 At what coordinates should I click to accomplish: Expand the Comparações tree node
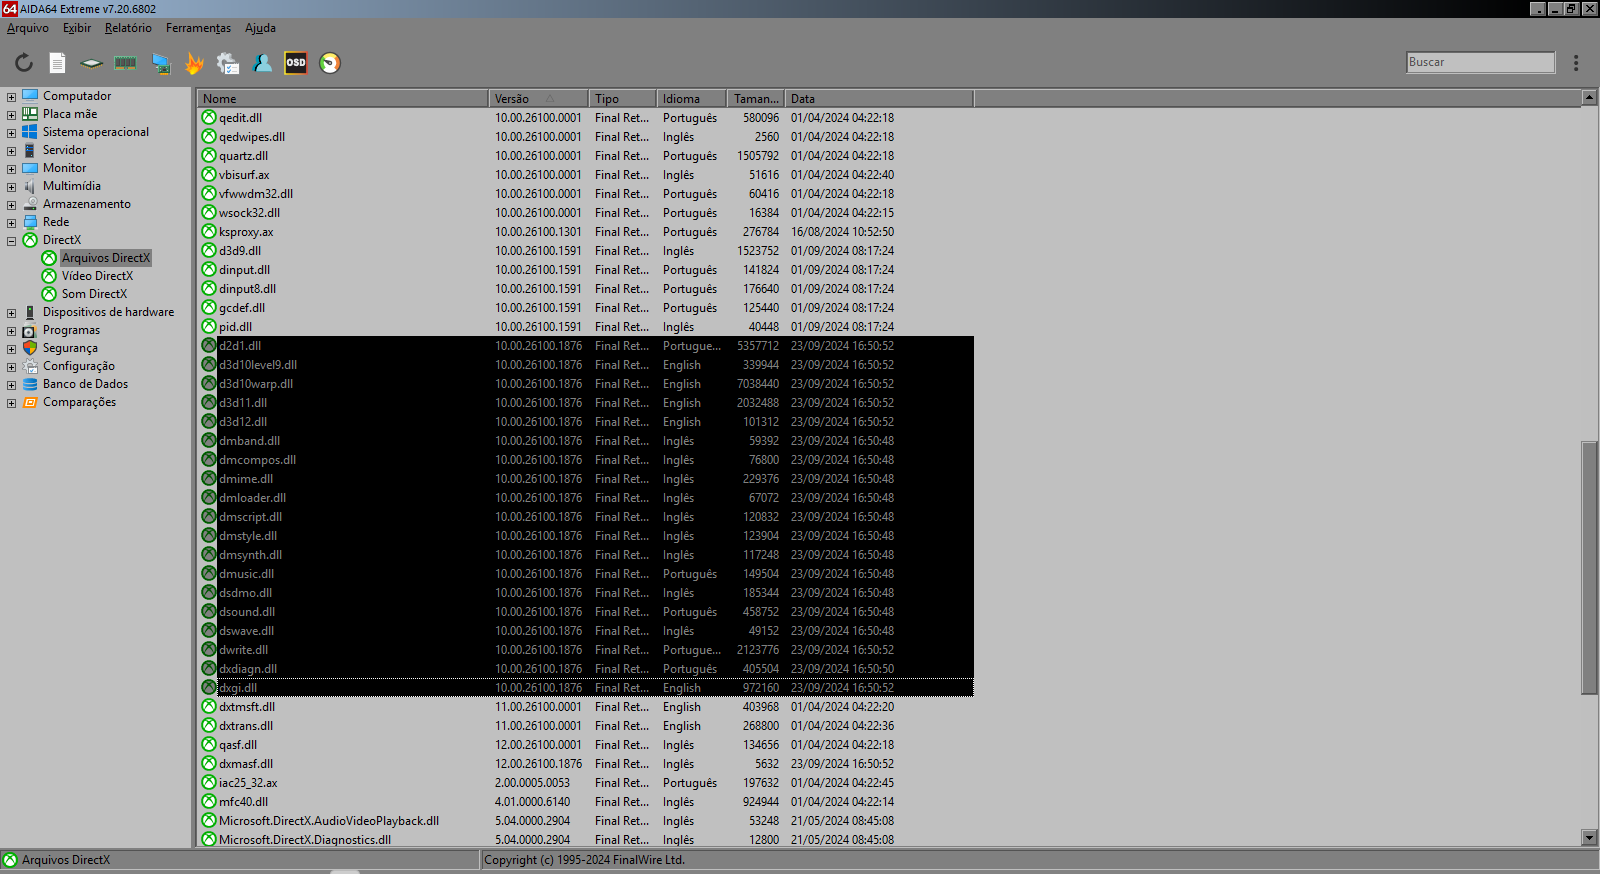pyautogui.click(x=11, y=403)
